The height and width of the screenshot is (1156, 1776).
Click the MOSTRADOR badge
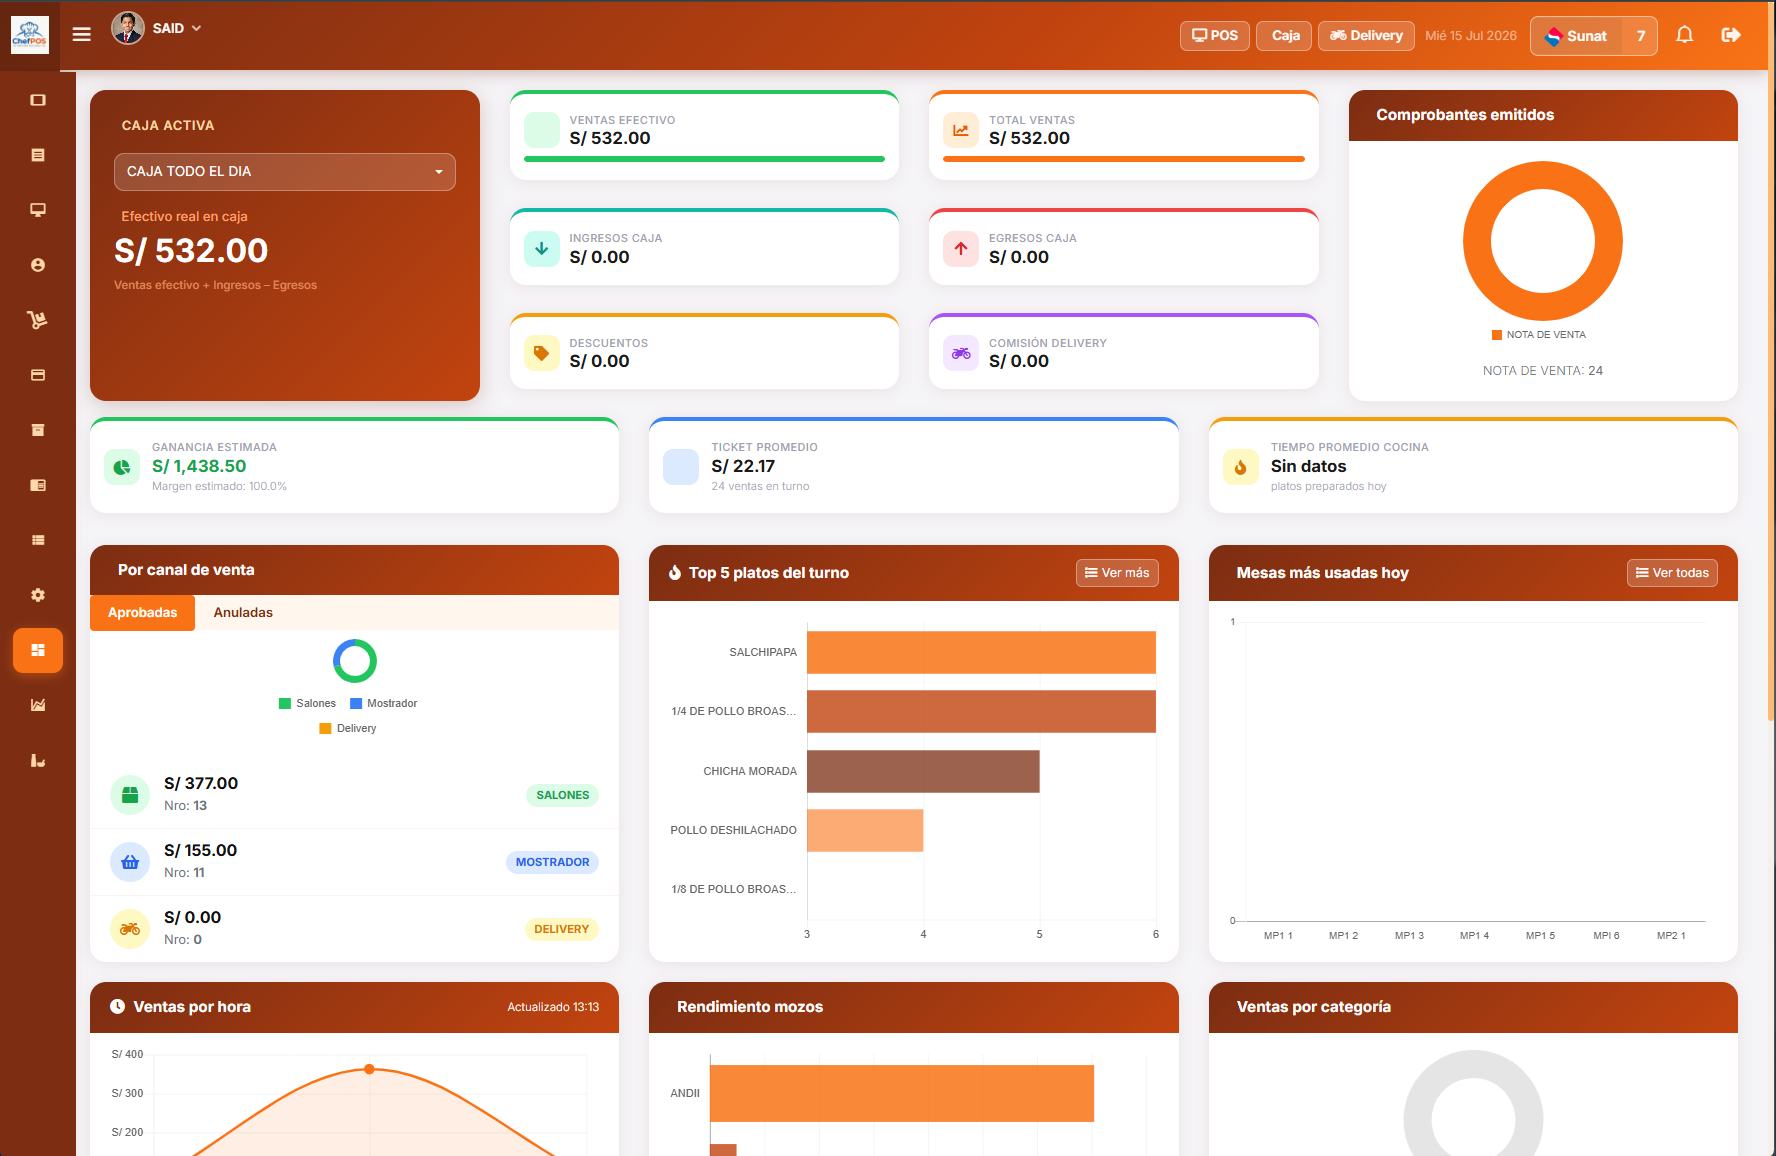552,862
